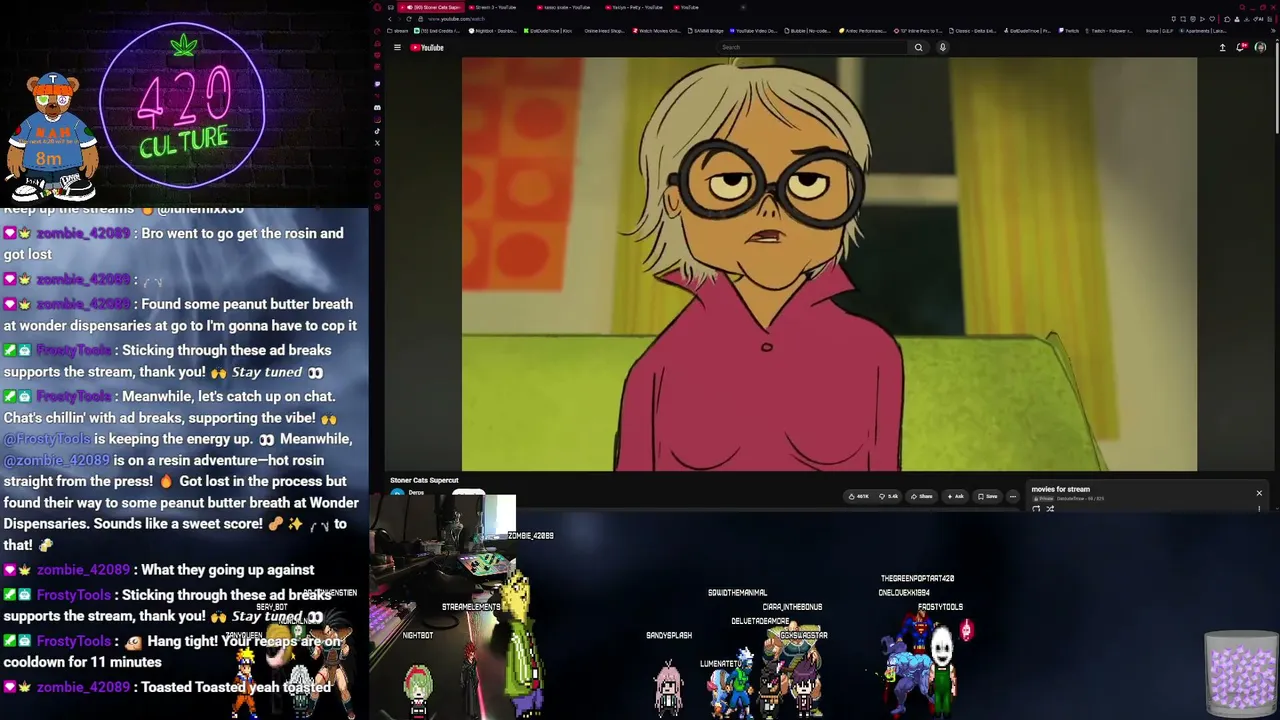1280x720 pixels.
Task: Like the Stoner Cats Supercut video
Action: click(x=858, y=496)
